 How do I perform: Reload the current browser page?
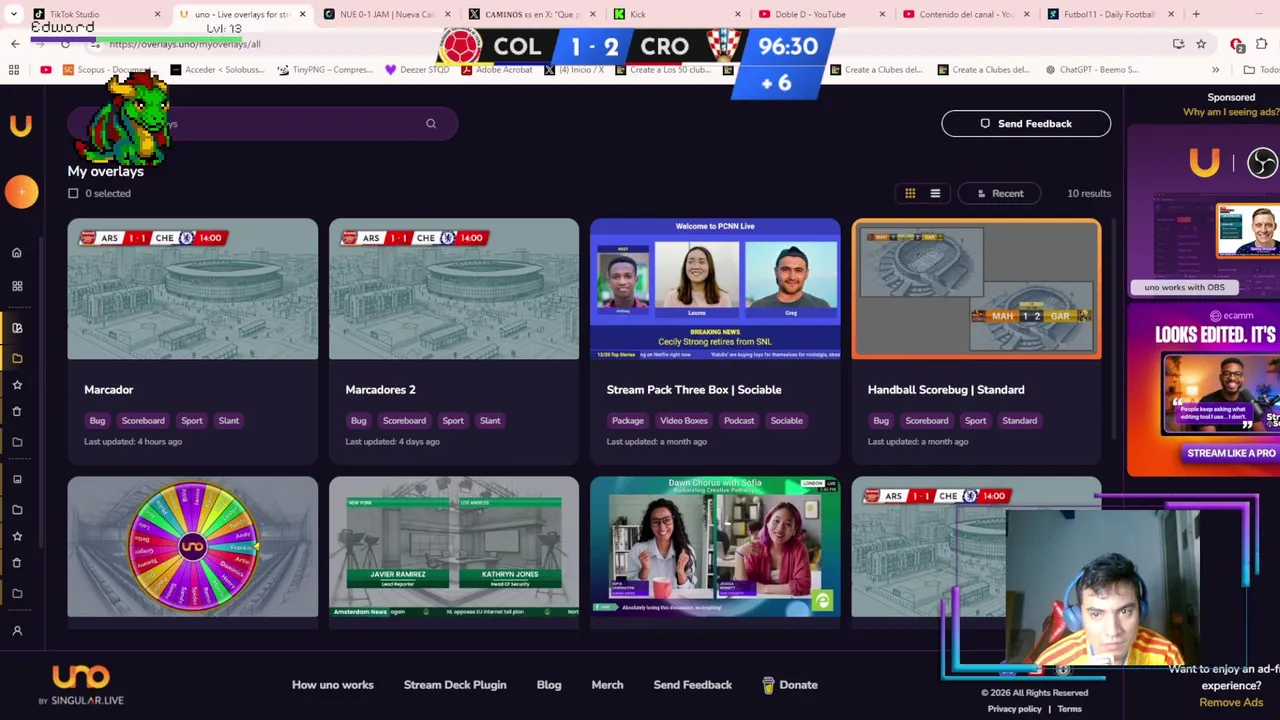click(x=65, y=44)
